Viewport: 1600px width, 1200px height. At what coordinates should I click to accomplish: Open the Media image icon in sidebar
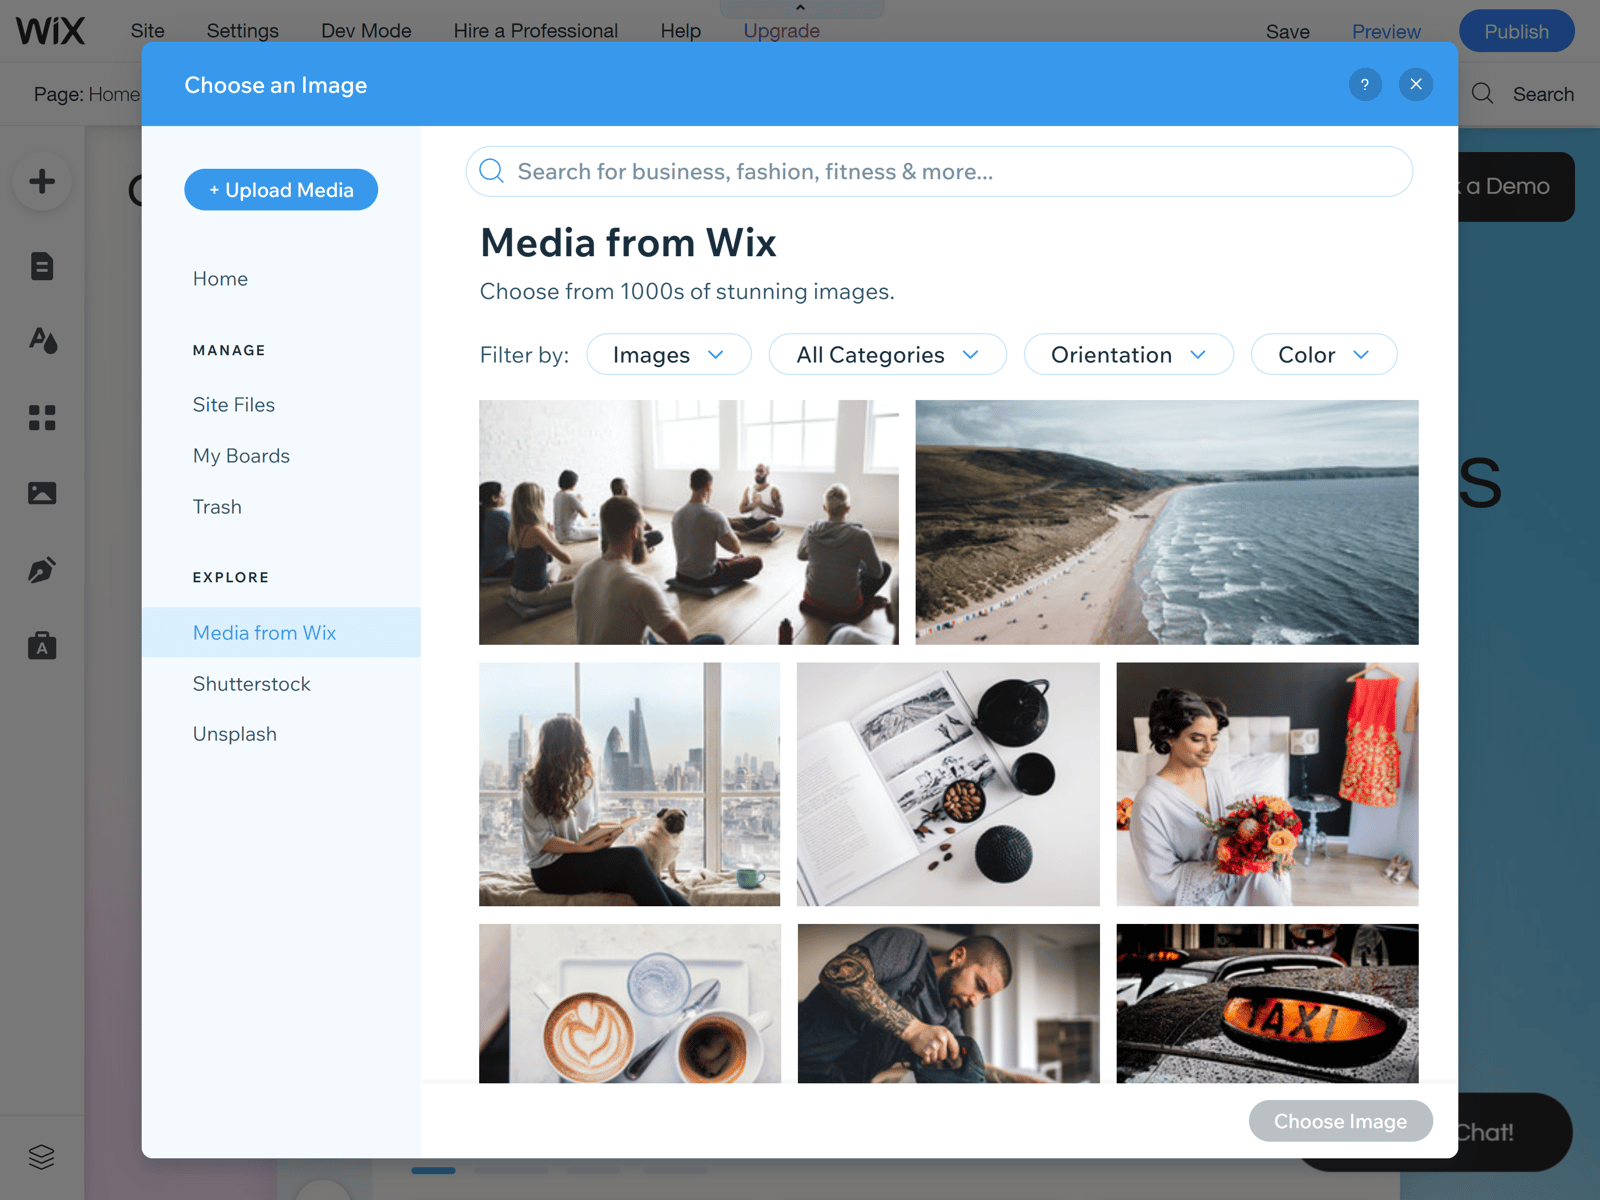(42, 493)
